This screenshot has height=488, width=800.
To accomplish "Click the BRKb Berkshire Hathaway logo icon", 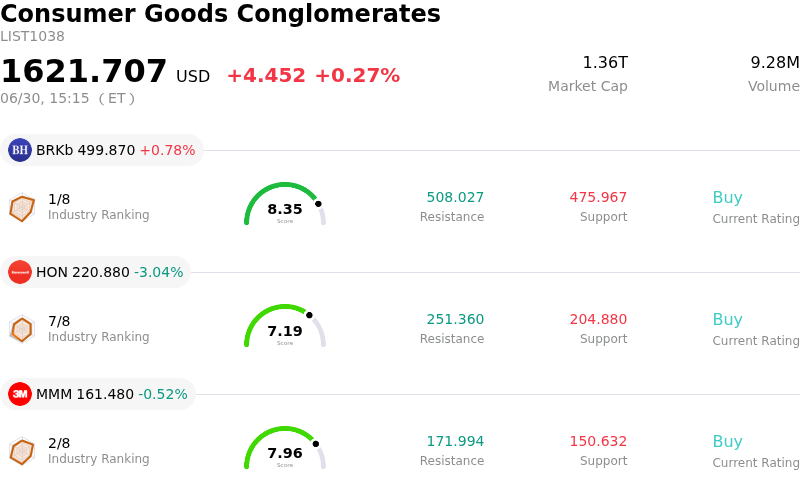I will click(x=20, y=150).
